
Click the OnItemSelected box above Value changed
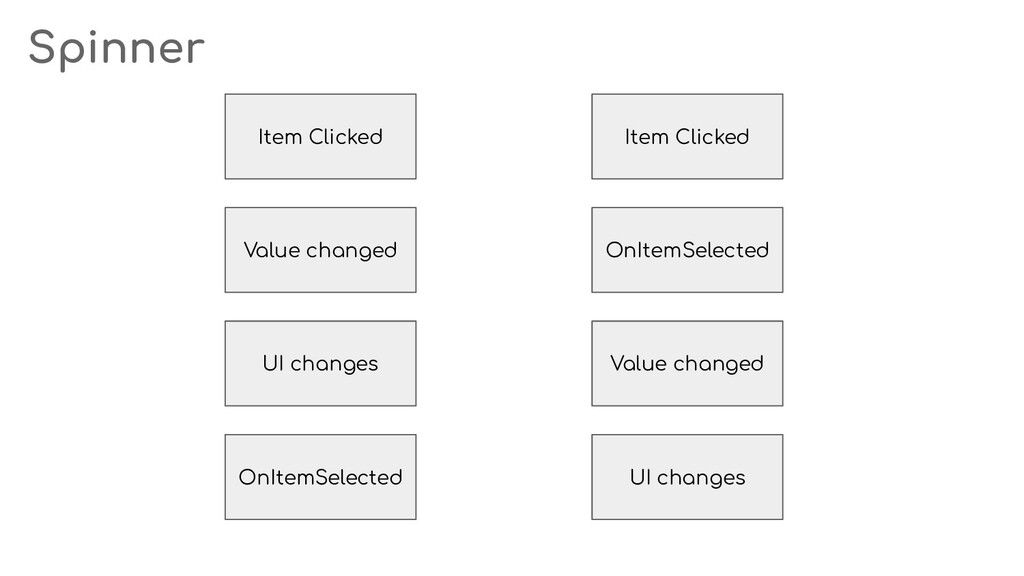[x=687, y=250]
